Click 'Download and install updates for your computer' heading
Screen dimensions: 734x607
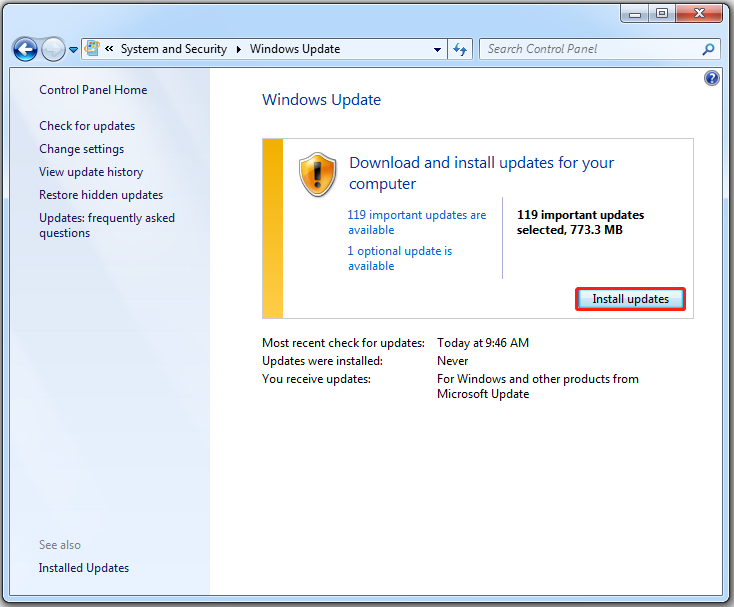point(481,173)
